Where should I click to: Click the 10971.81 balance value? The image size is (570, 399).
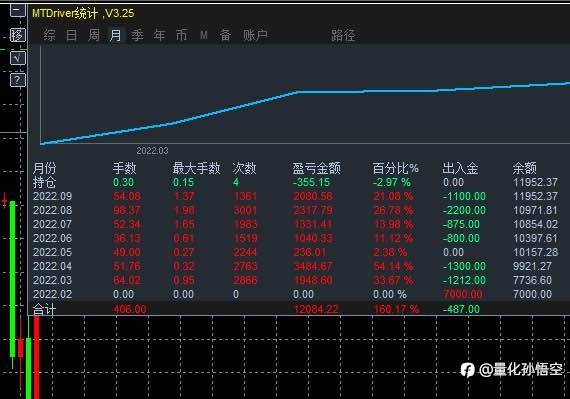[535, 210]
